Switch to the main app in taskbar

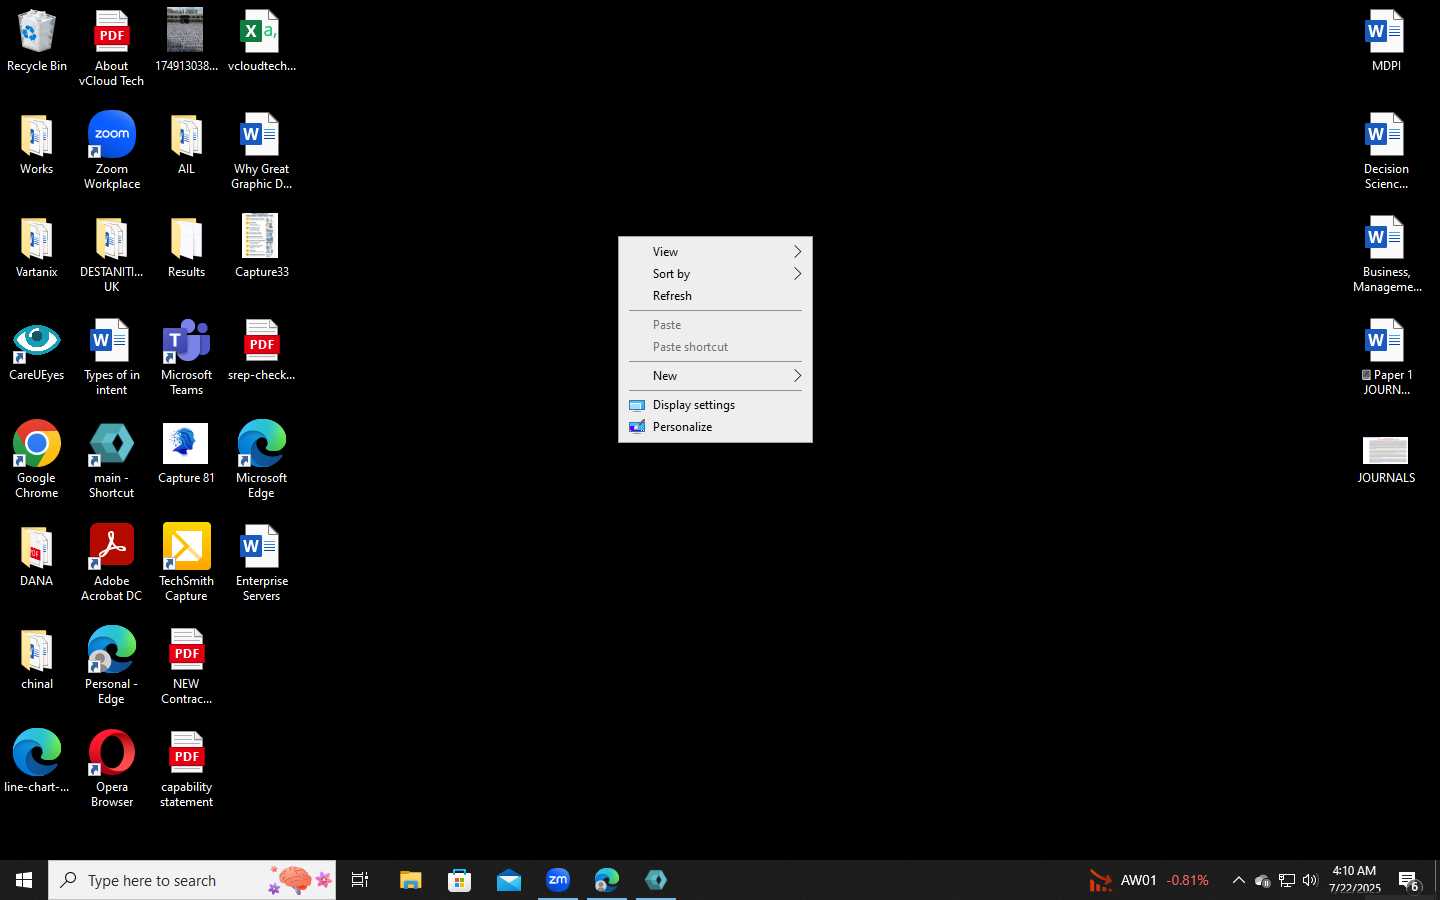click(x=655, y=880)
